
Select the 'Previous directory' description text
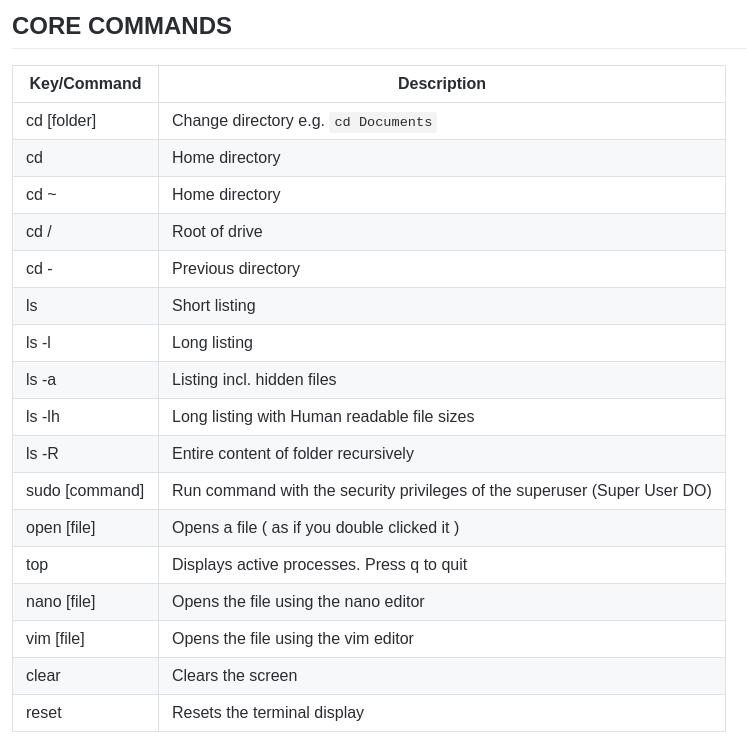(x=236, y=269)
